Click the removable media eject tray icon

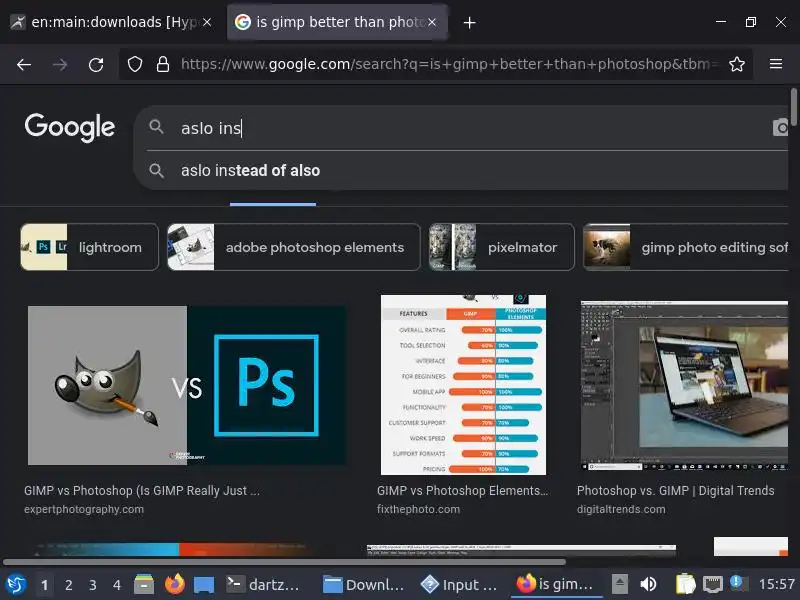coord(619,584)
